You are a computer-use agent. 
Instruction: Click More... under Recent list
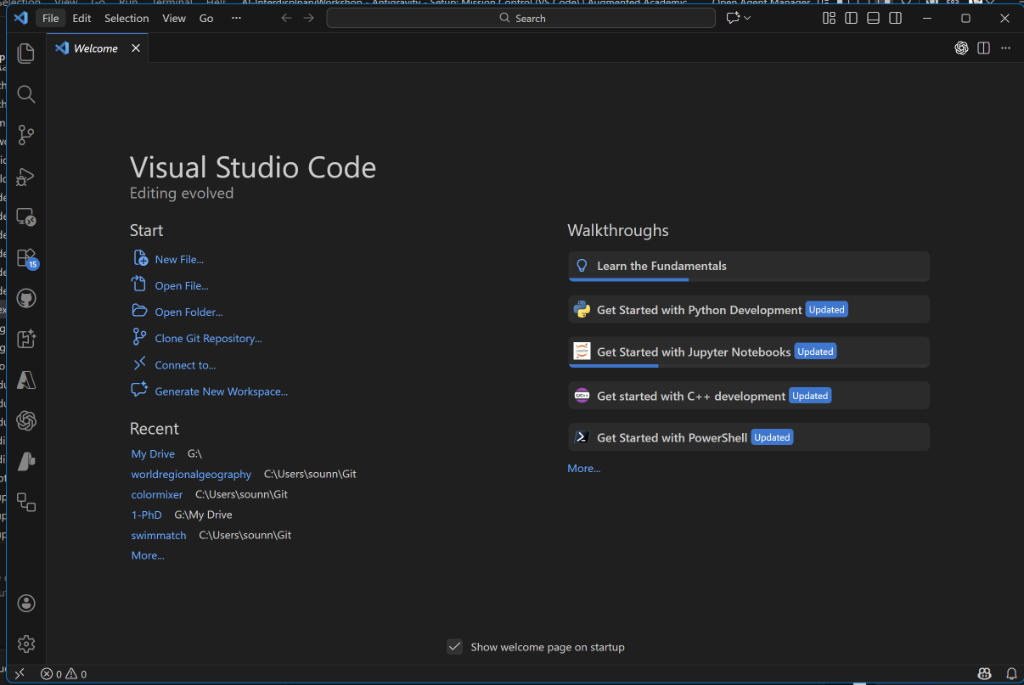(148, 555)
